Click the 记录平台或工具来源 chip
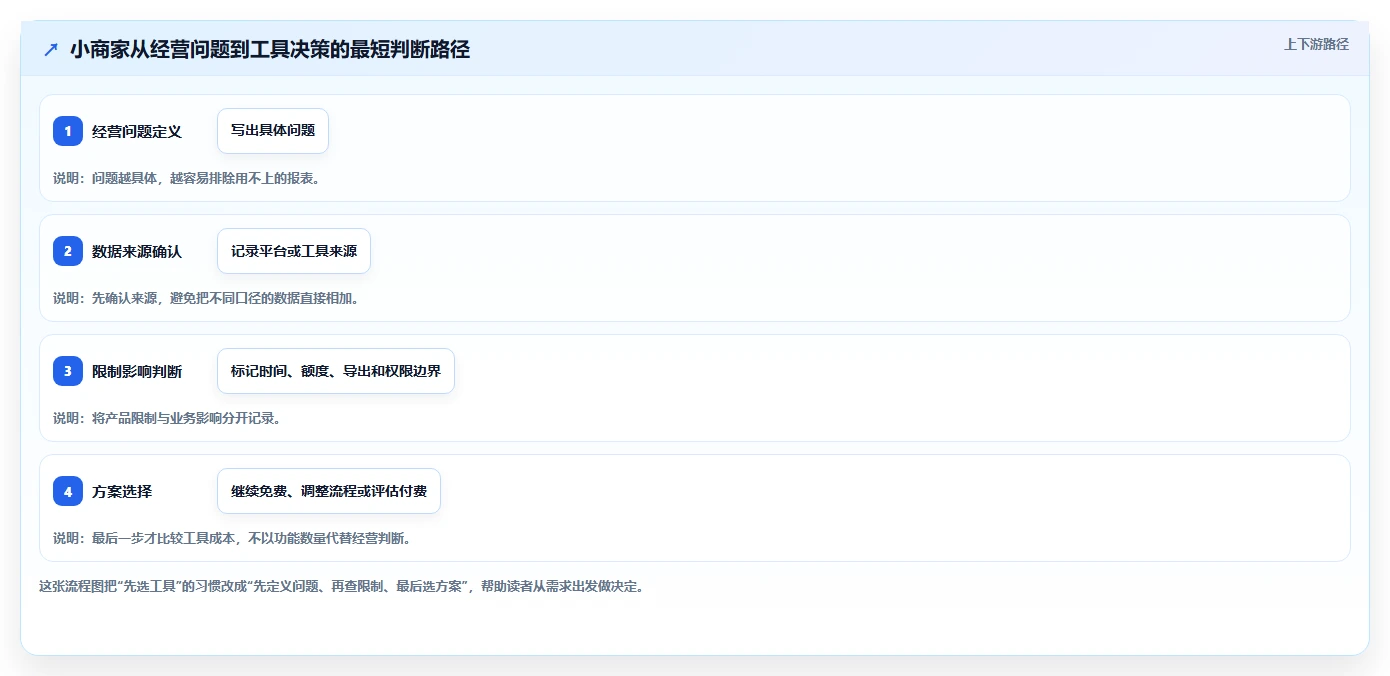Viewport: 1390px width, 676px height. pyautogui.click(x=294, y=251)
